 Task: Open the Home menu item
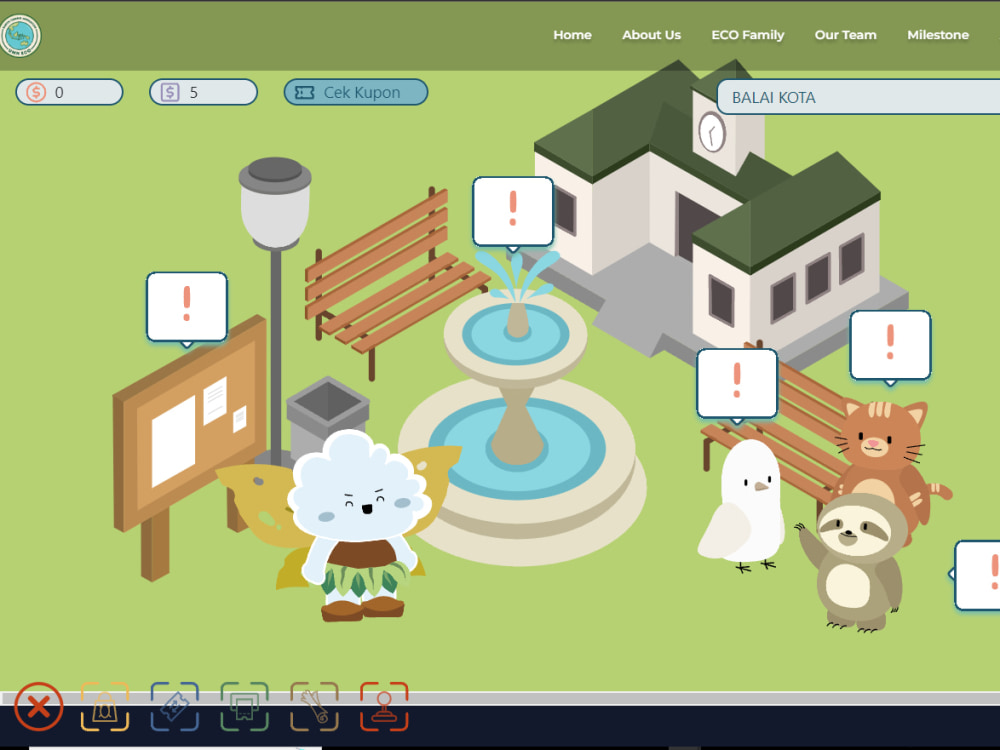[572, 35]
